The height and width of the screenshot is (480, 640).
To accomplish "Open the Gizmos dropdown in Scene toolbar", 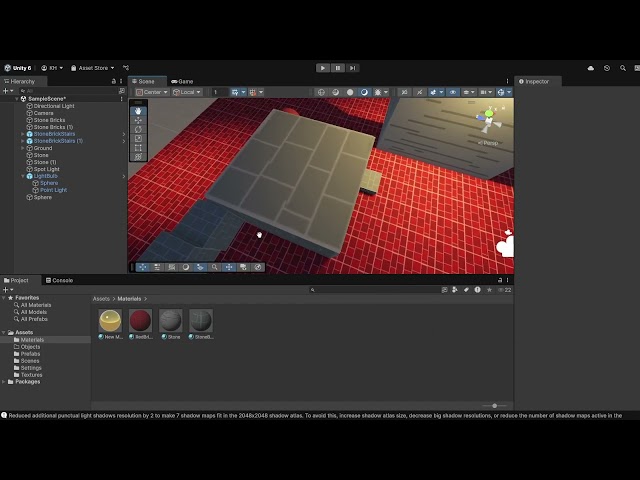I will tap(509, 92).
